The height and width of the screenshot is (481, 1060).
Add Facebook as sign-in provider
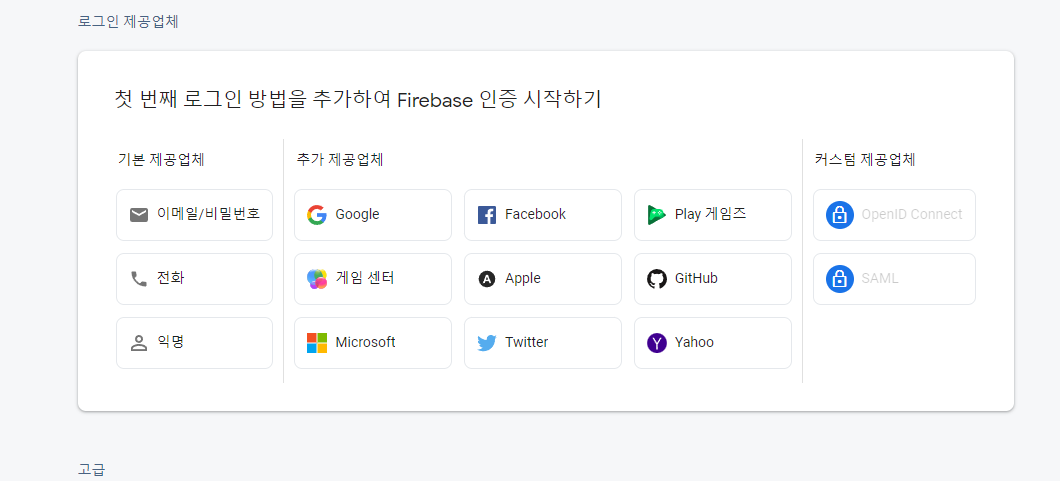tap(543, 215)
